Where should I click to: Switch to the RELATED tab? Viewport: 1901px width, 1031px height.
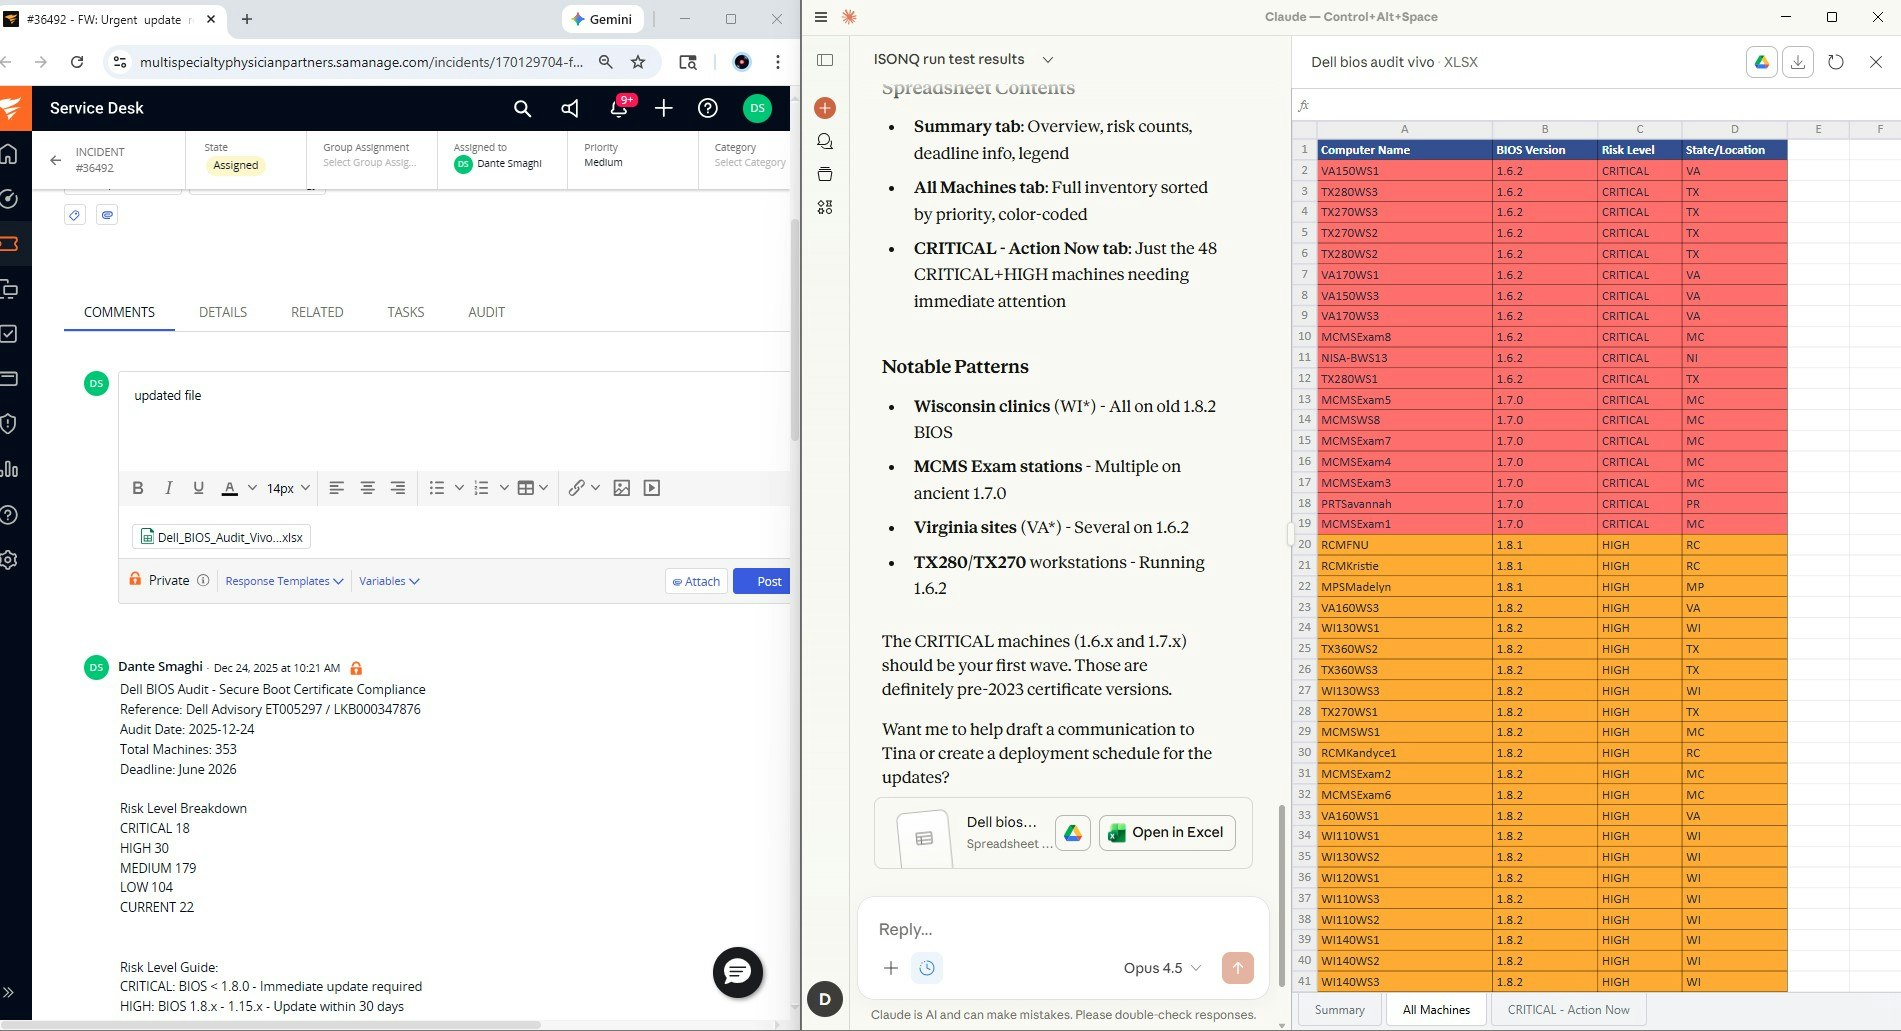click(317, 312)
